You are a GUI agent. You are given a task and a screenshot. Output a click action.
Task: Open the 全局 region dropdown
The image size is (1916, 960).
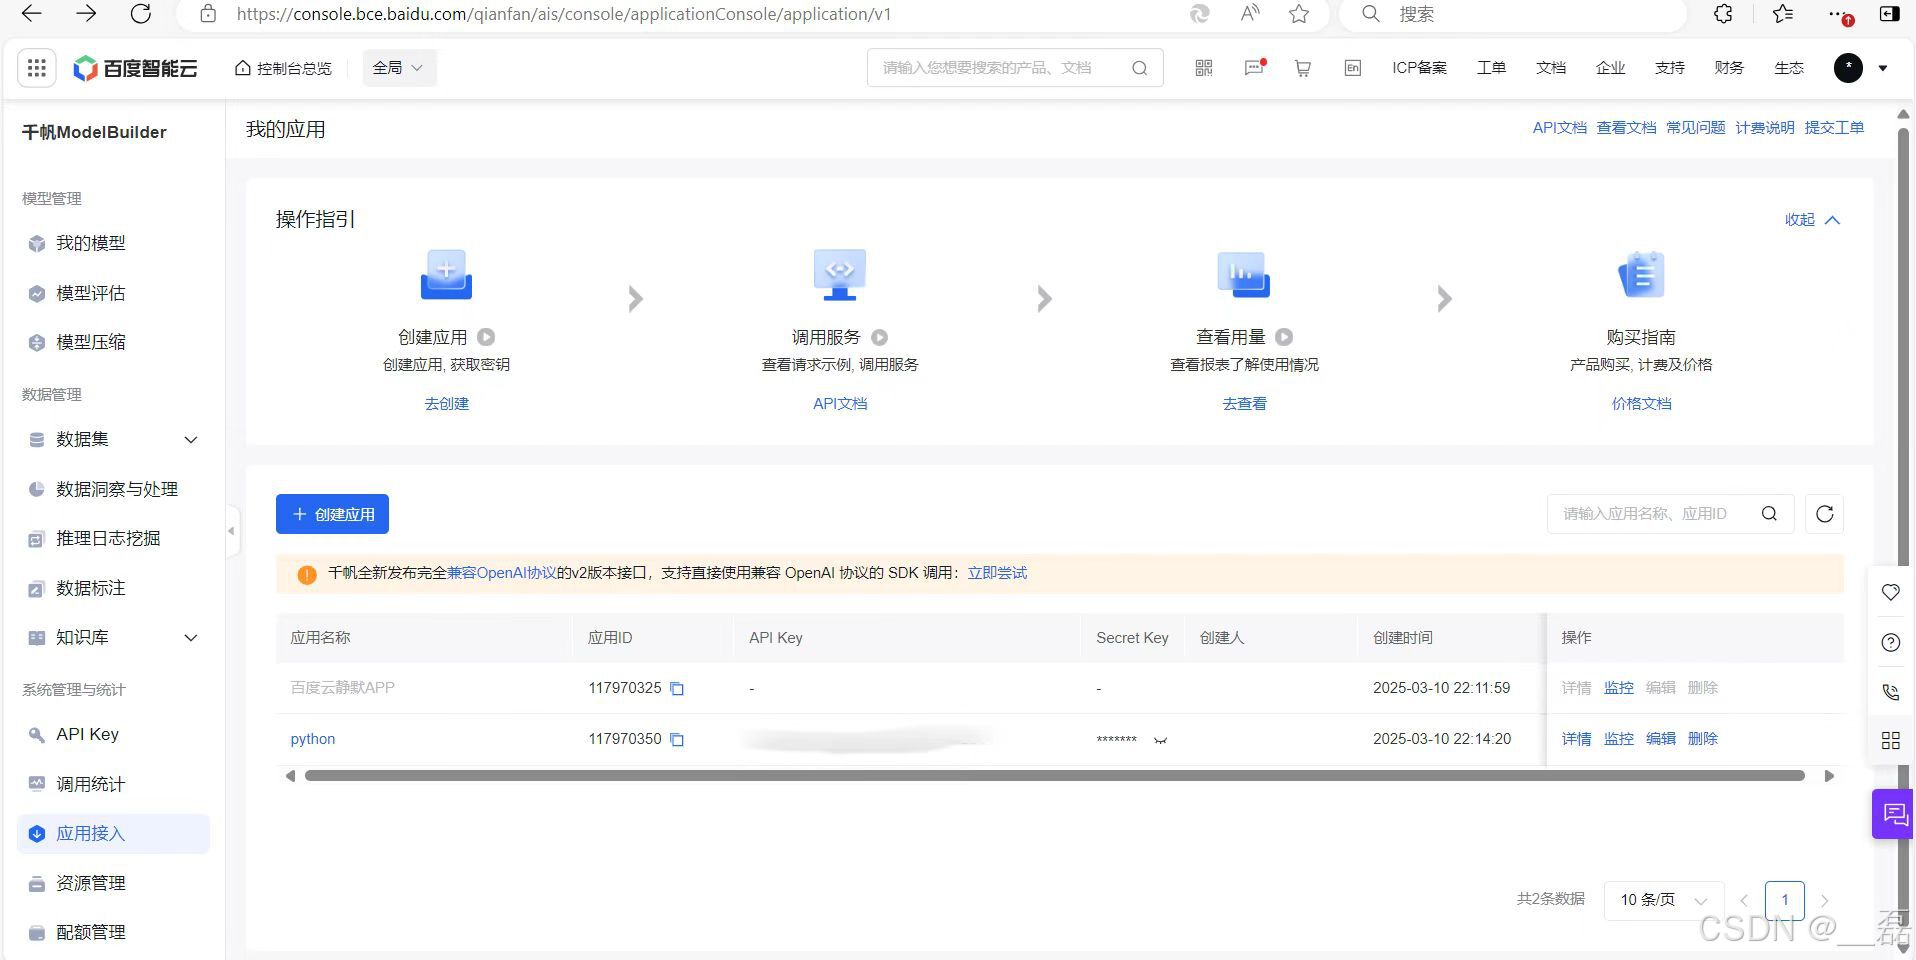coord(398,68)
